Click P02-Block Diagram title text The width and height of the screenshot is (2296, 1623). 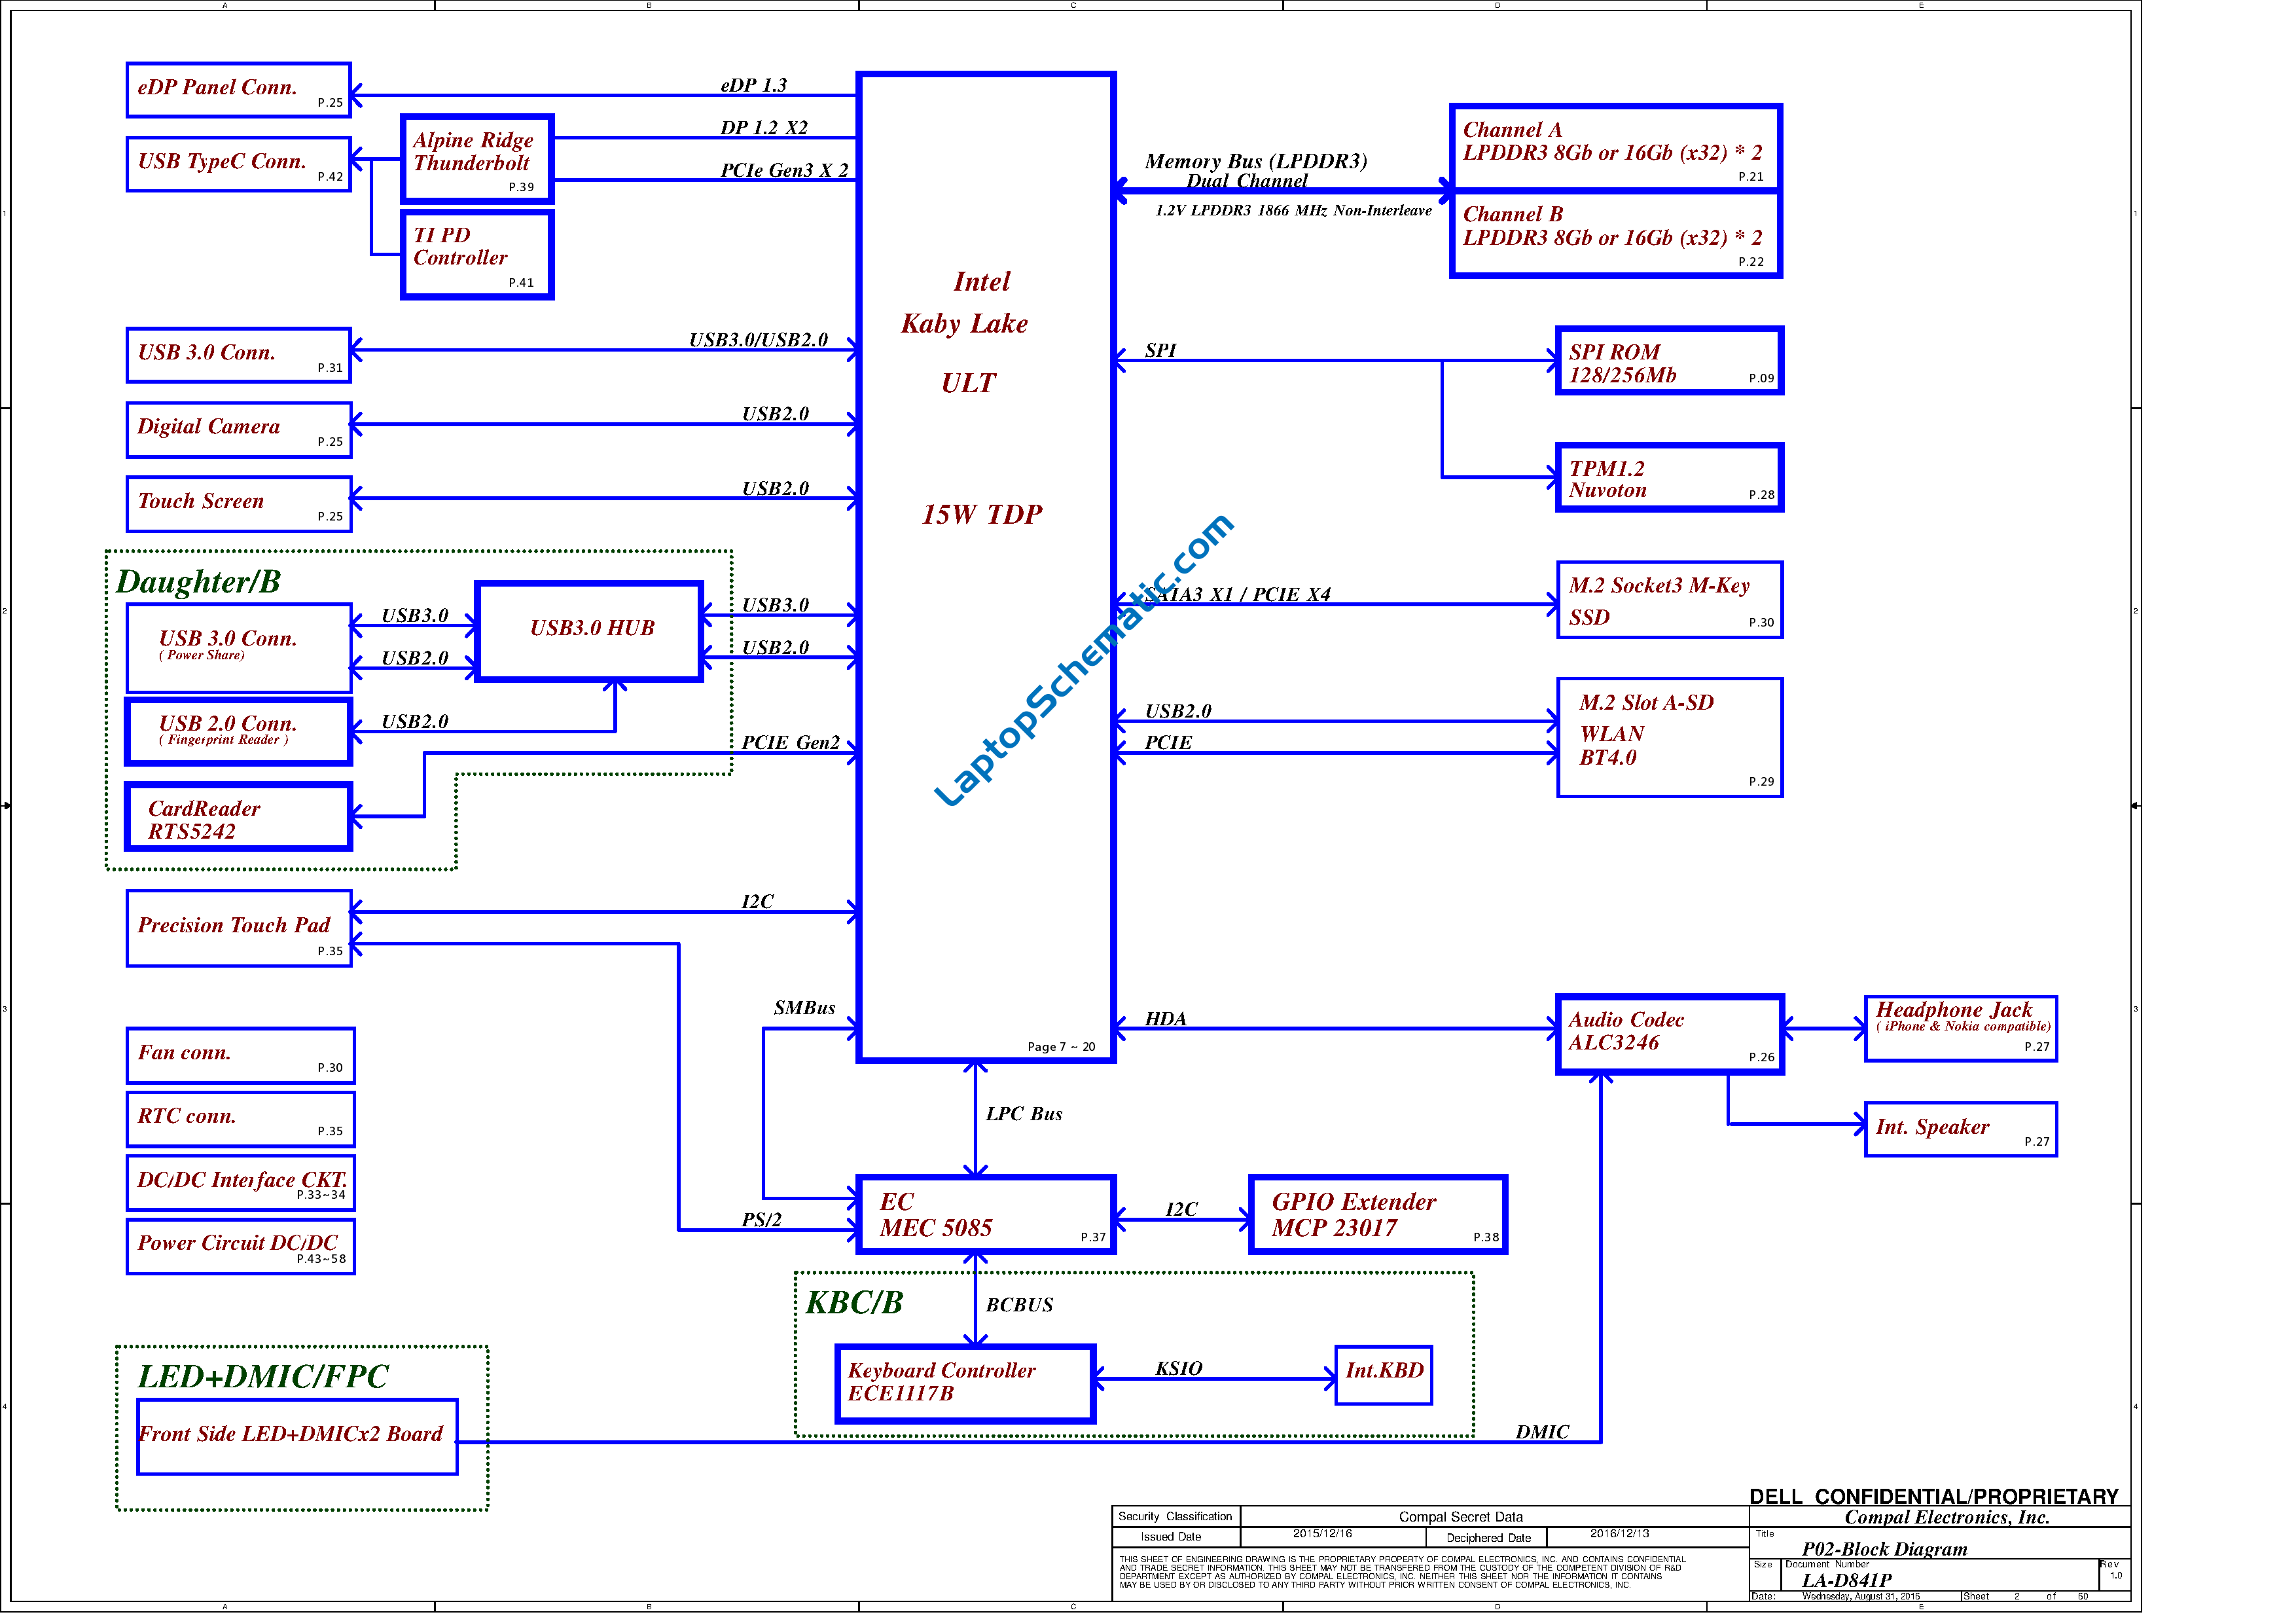tap(1884, 1549)
